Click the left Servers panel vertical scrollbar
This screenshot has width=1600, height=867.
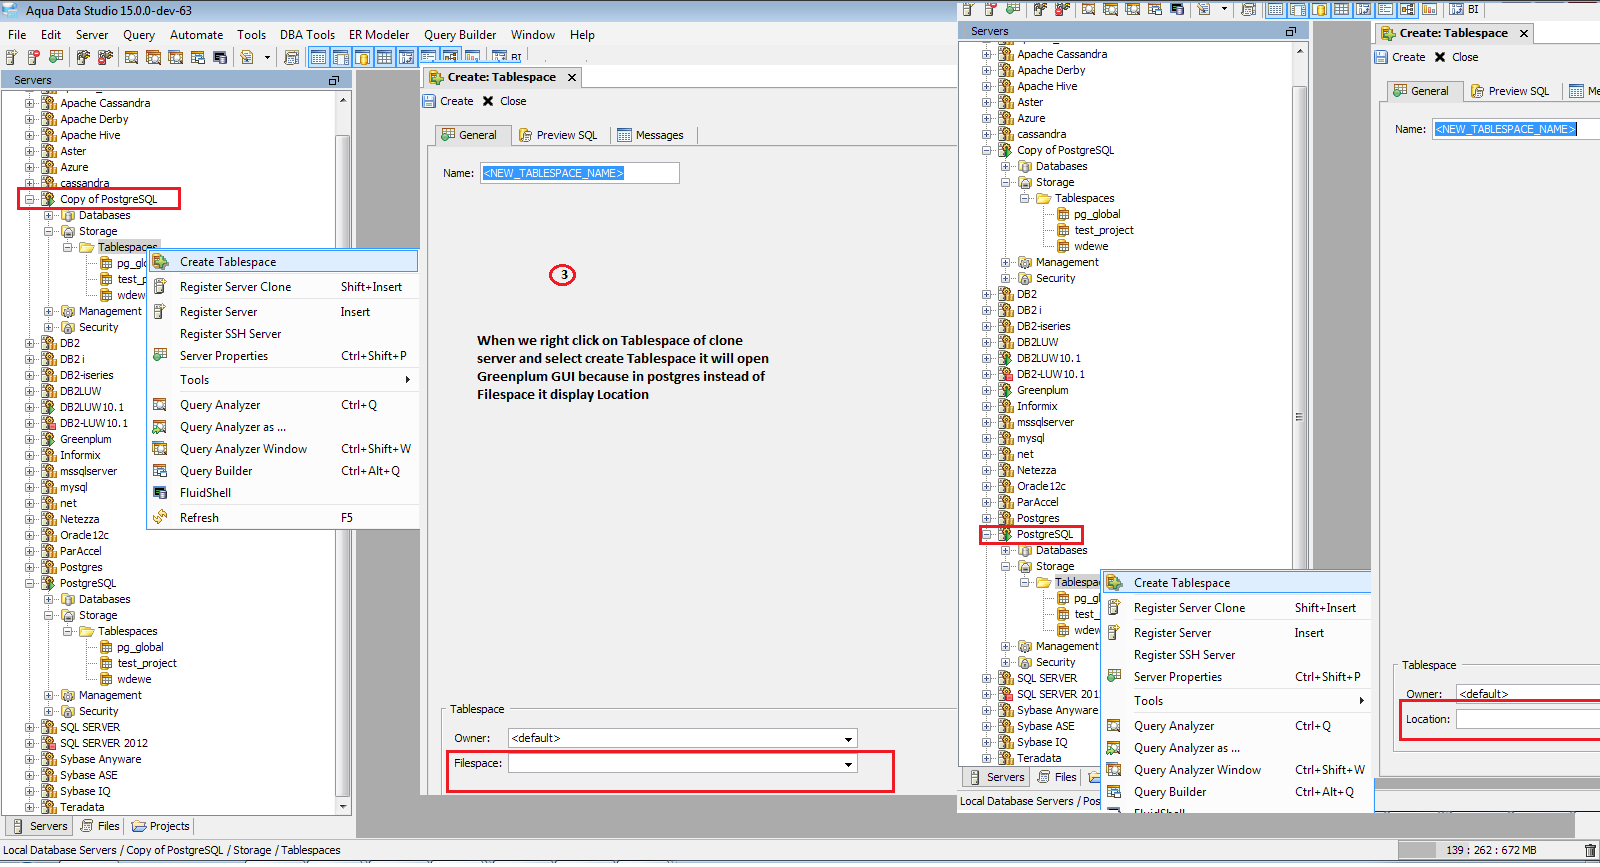(343, 455)
